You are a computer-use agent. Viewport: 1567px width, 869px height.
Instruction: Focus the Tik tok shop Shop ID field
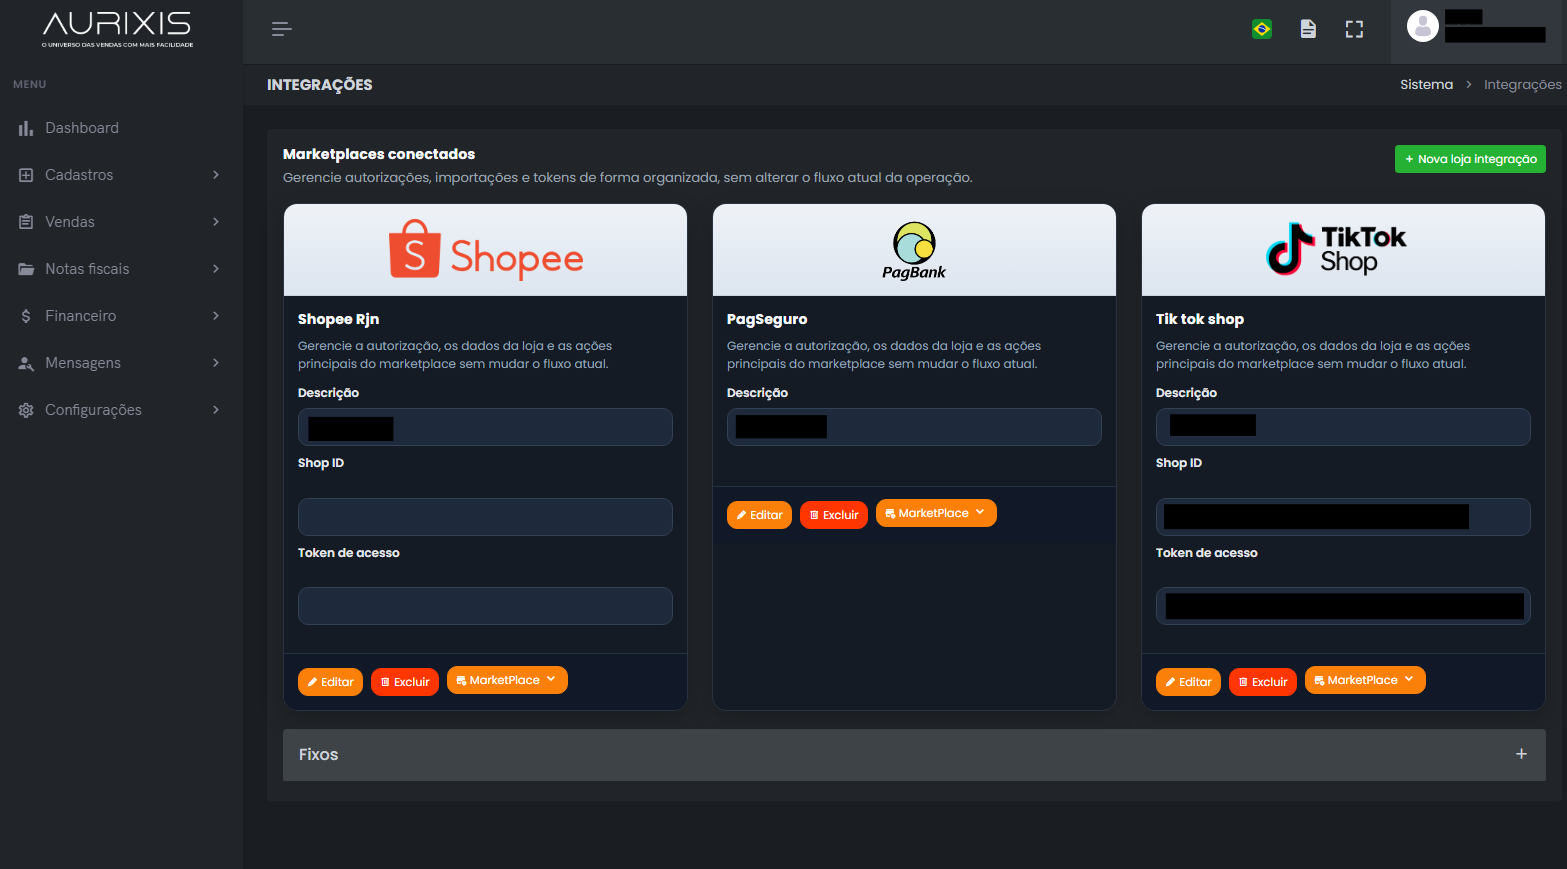(1343, 517)
